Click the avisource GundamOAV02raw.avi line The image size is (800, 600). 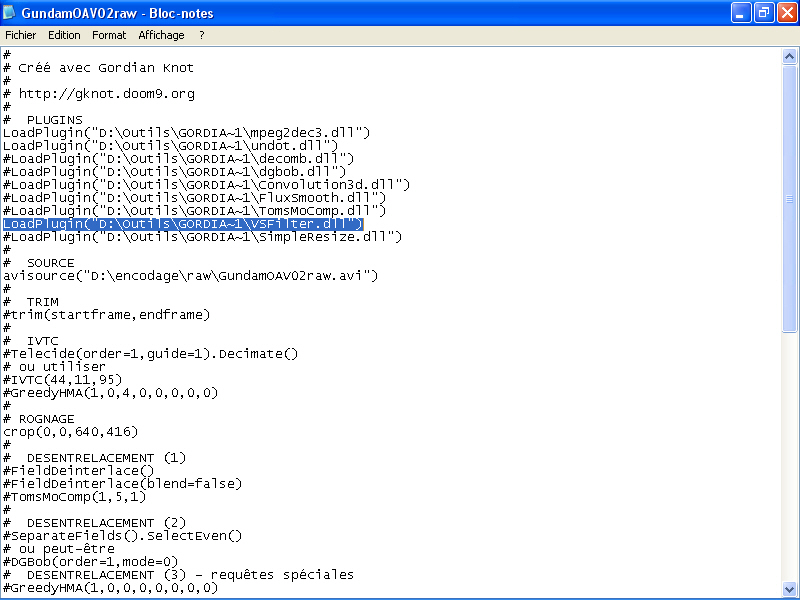click(x=190, y=276)
